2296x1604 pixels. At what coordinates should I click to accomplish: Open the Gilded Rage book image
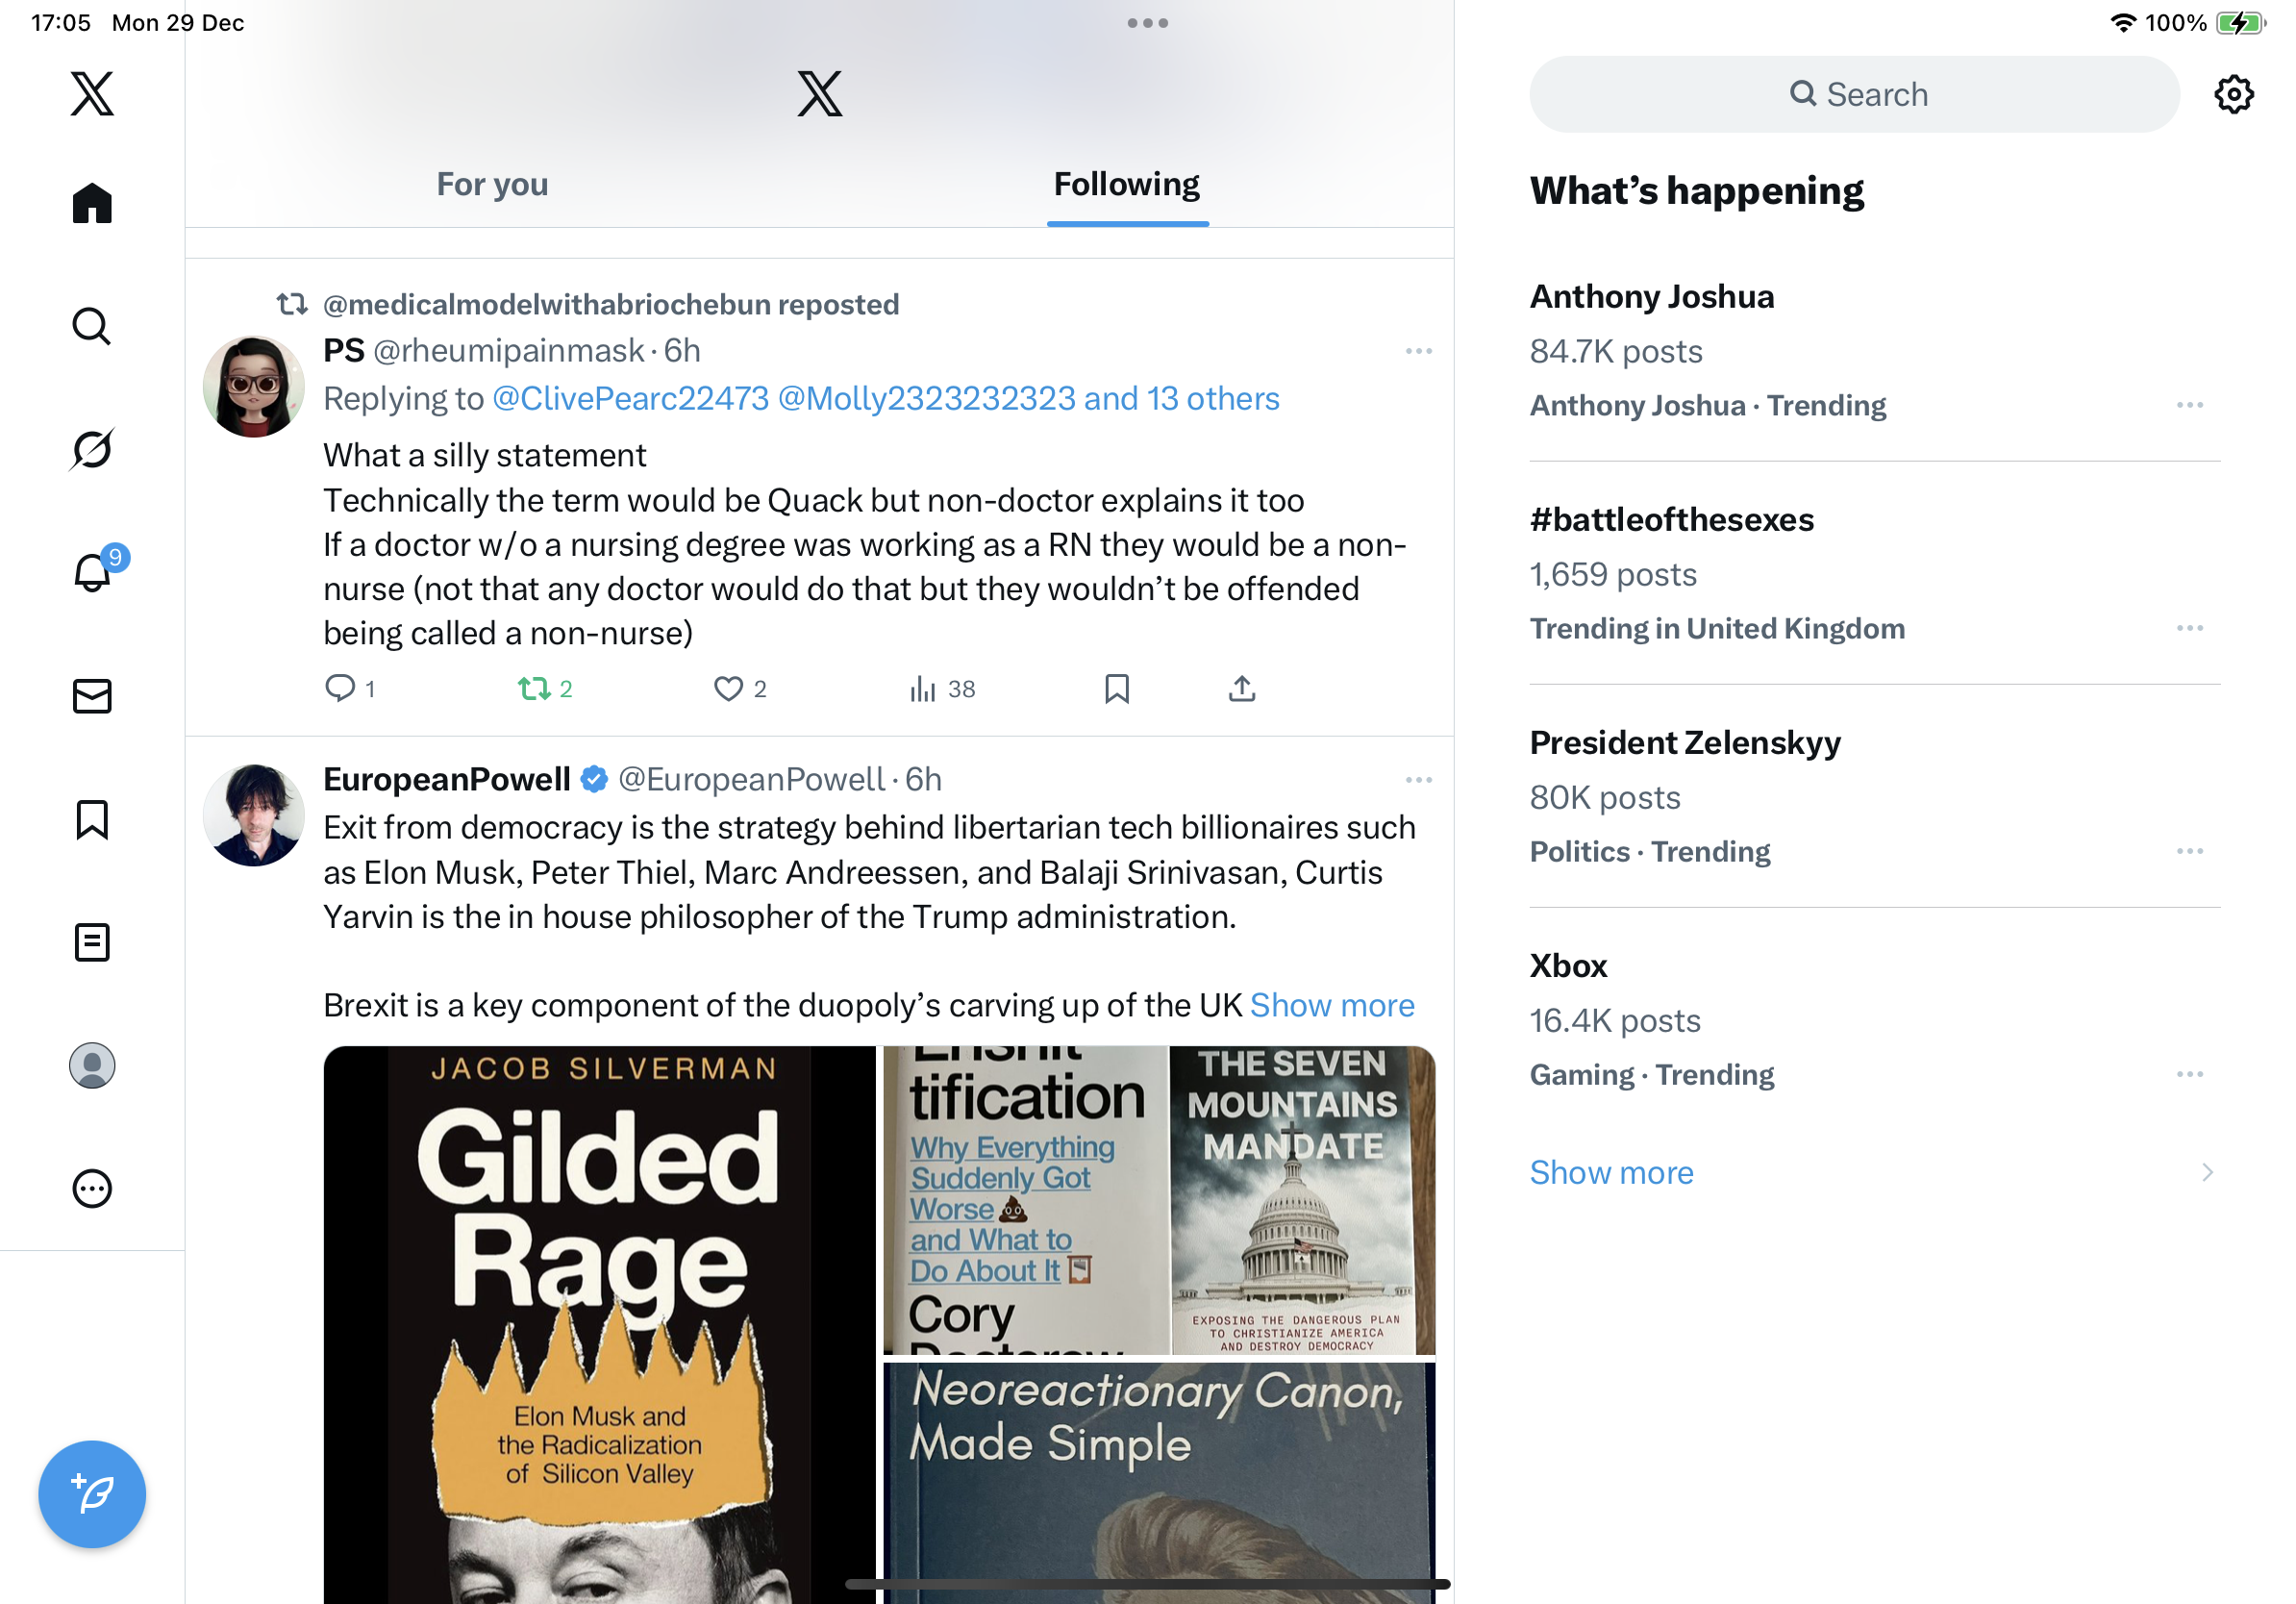coord(599,1325)
